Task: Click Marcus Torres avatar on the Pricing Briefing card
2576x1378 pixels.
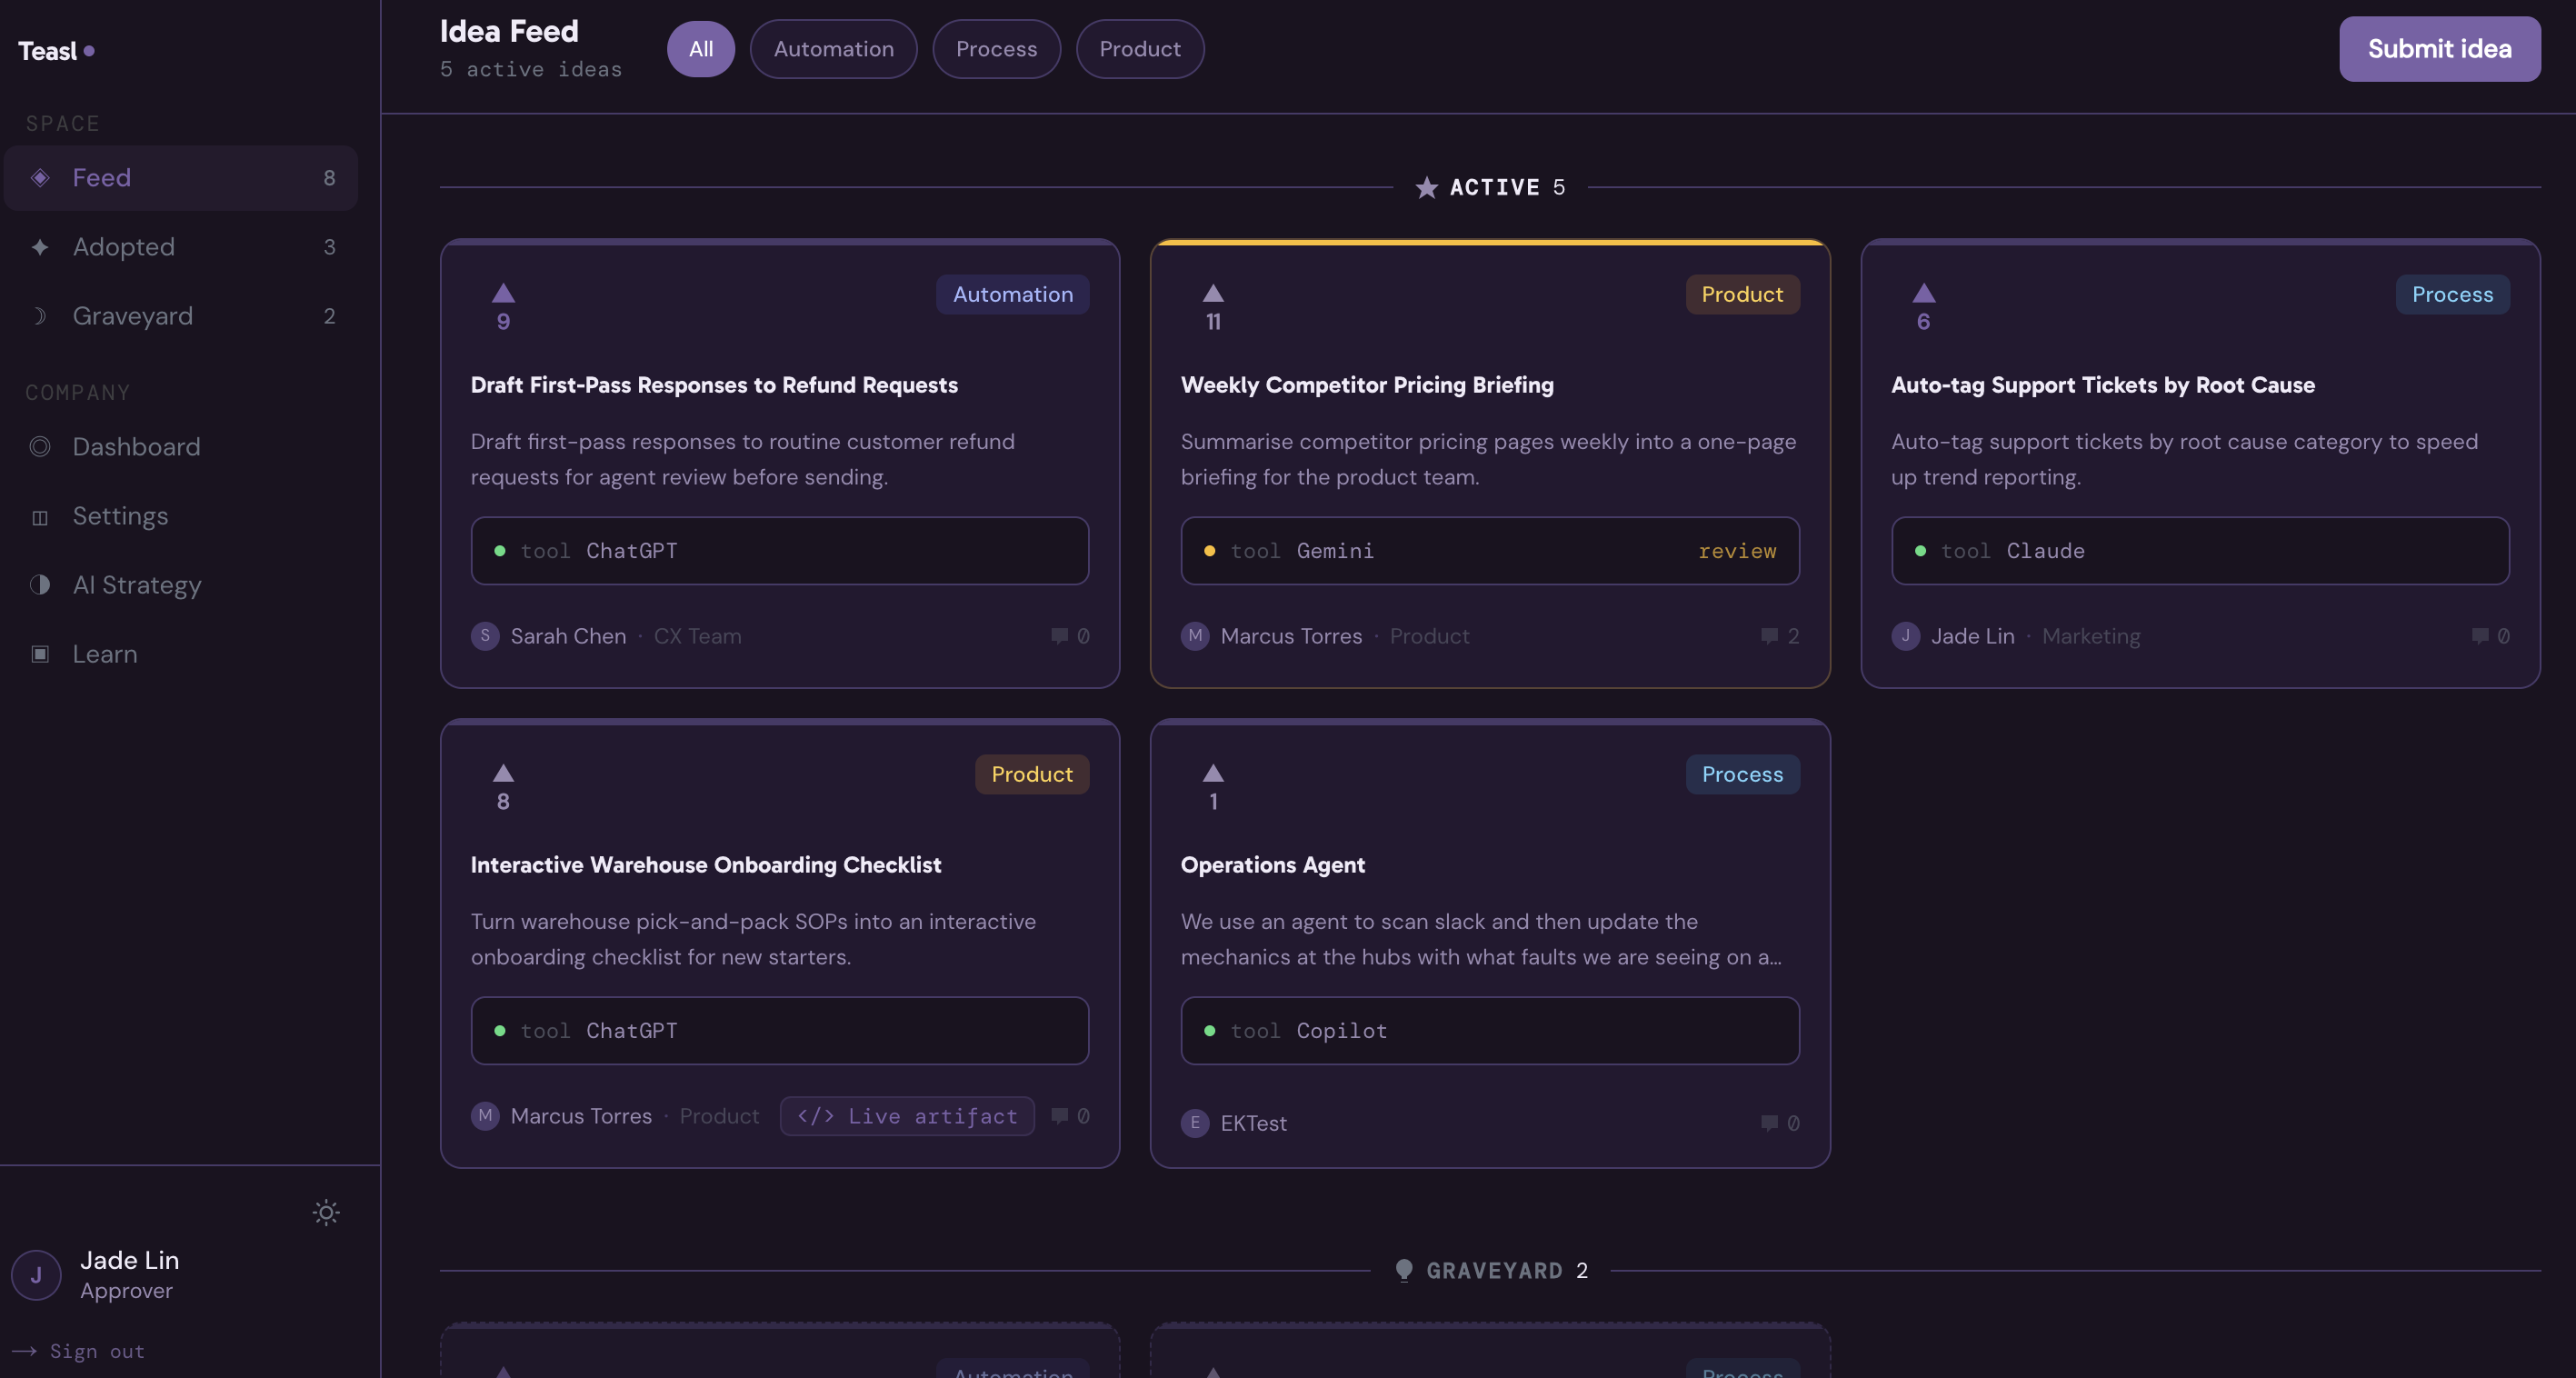Action: tap(1195, 636)
